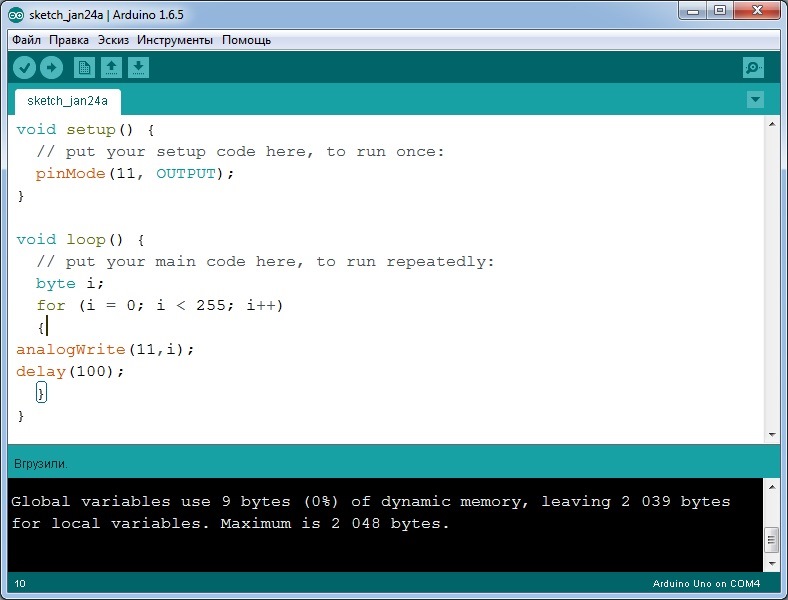Click 'Arduino Uno on COM4' in status bar
Image resolution: width=788 pixels, height=600 pixels.
point(706,583)
